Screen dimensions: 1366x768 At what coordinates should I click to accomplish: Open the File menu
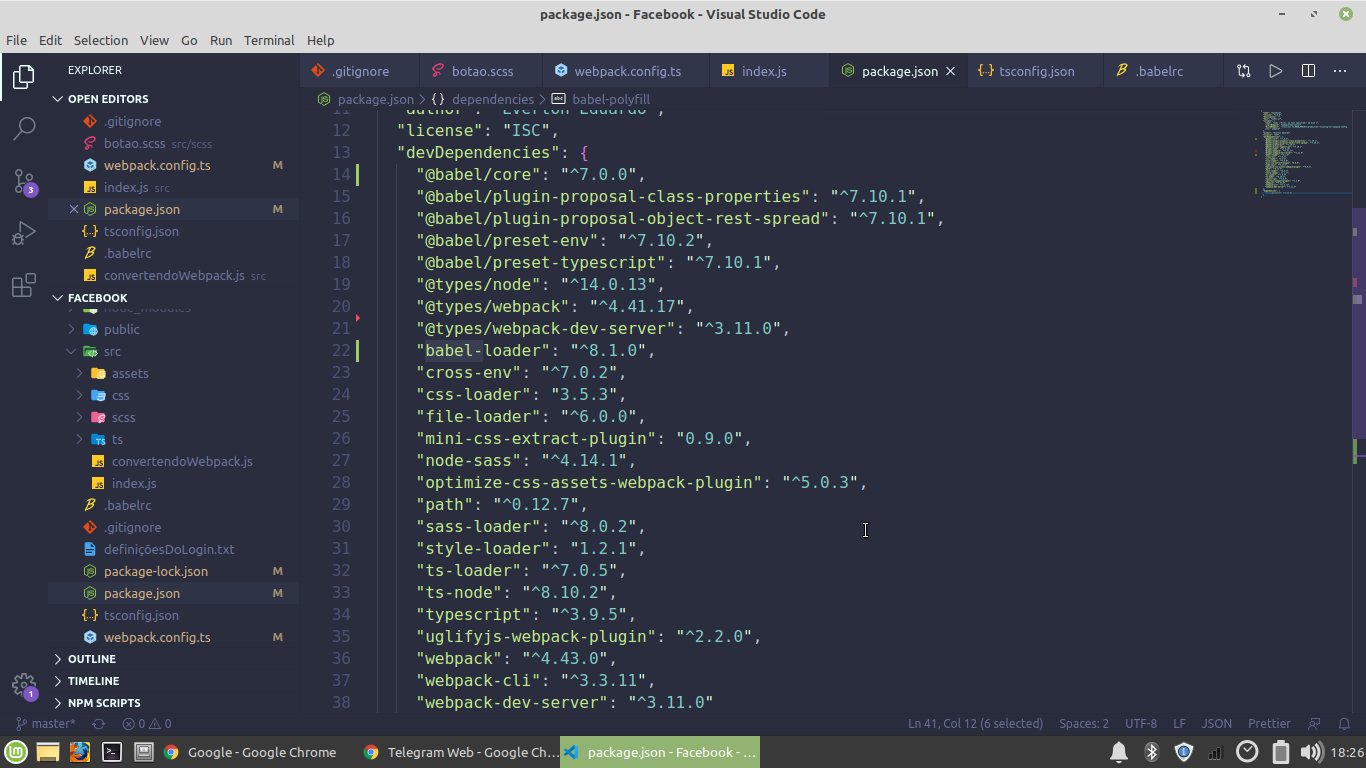coord(16,40)
